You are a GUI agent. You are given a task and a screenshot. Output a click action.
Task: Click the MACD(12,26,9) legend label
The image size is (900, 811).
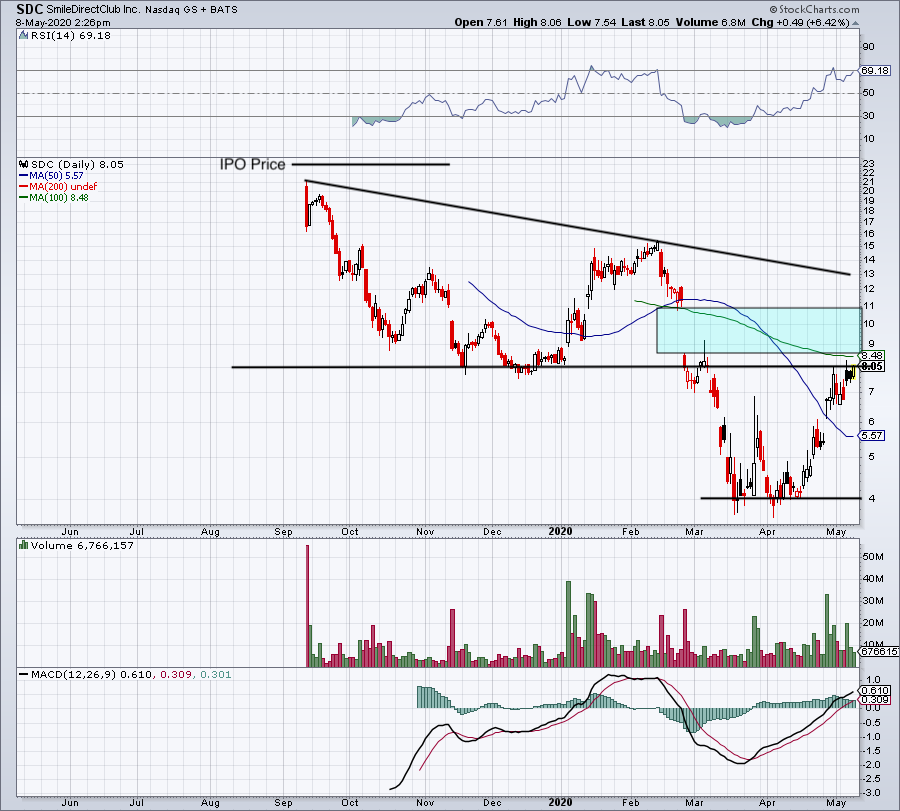[x=74, y=674]
